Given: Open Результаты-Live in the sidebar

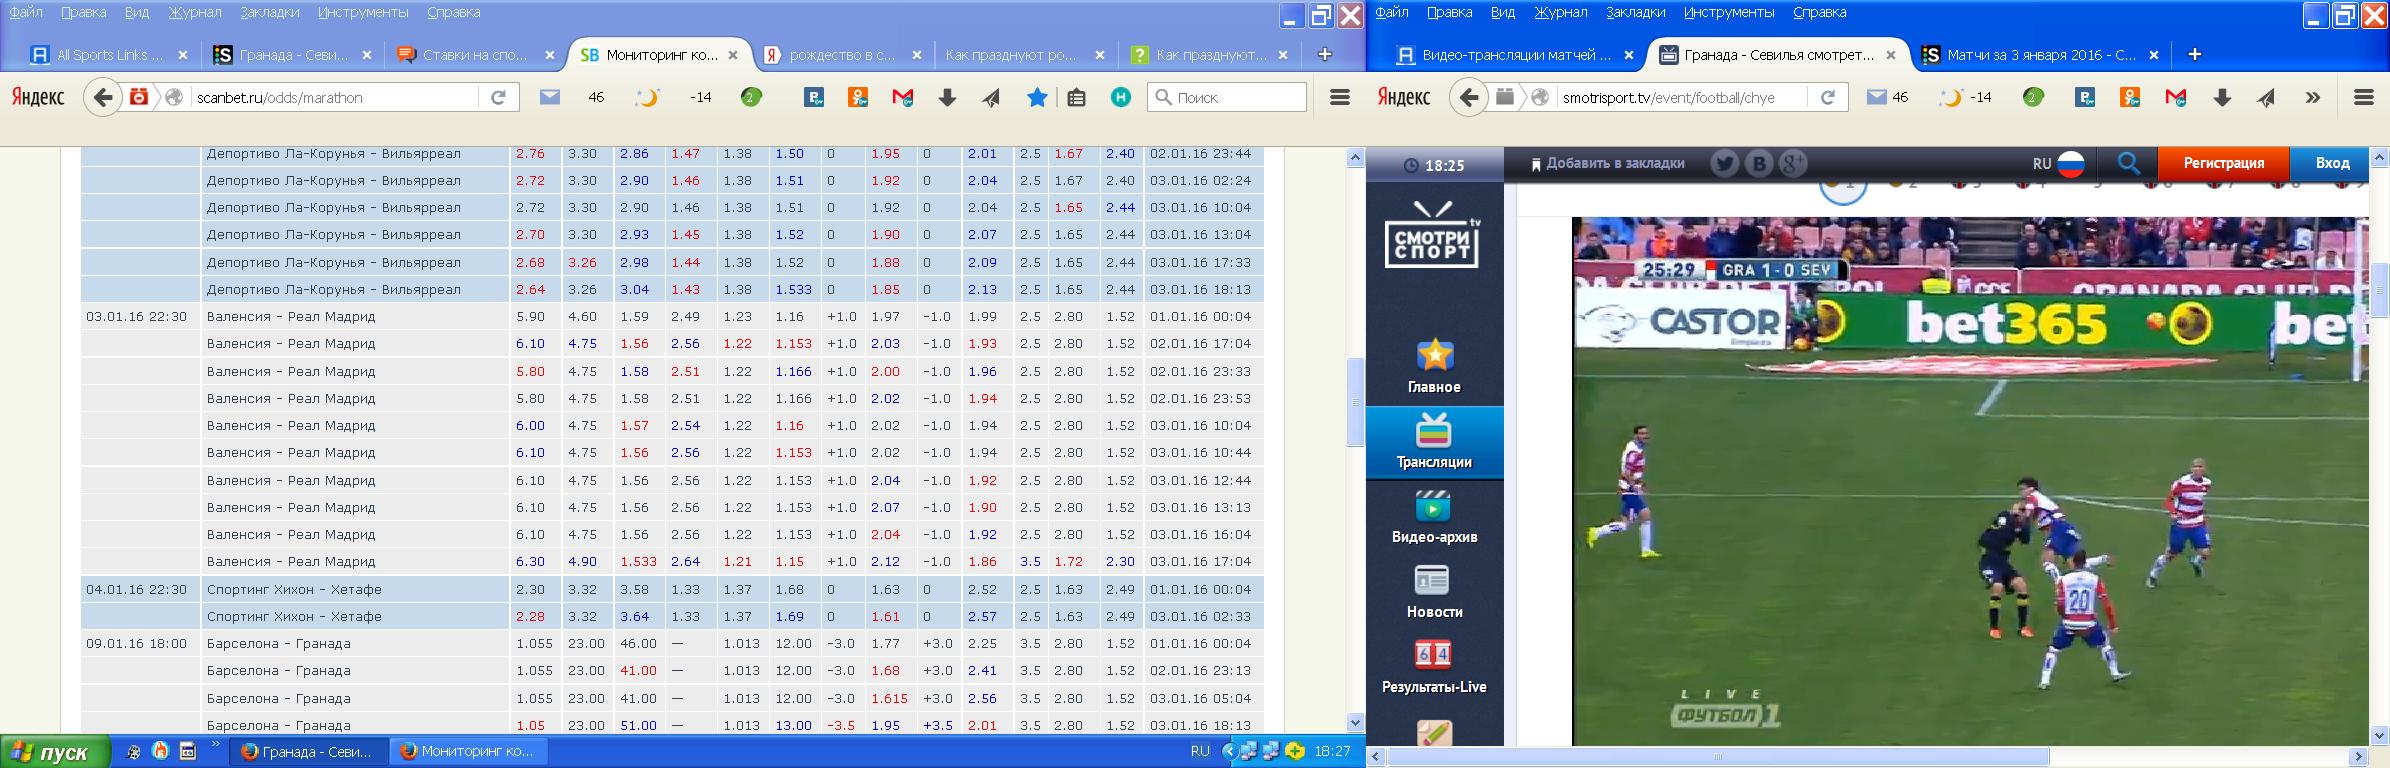Looking at the screenshot, I should (x=1434, y=666).
